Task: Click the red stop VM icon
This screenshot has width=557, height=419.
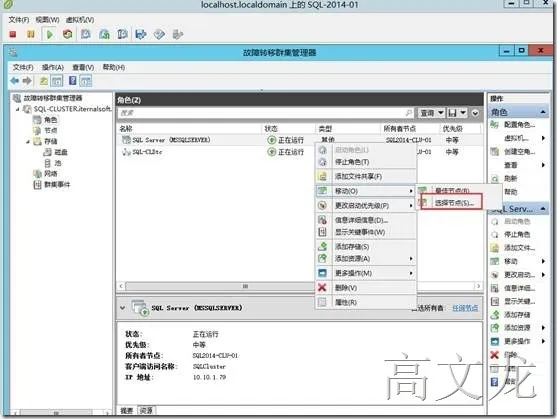Action: point(13,34)
